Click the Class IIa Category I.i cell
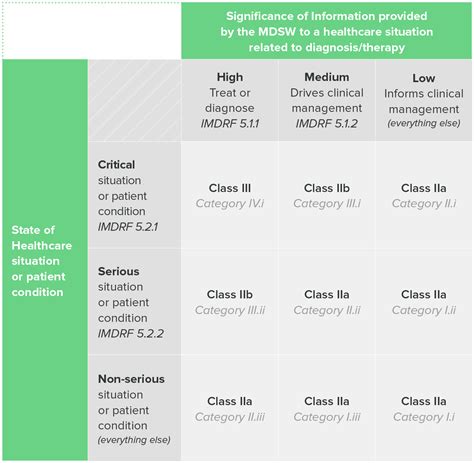Viewport: 474px width, 463px height. 424,408
